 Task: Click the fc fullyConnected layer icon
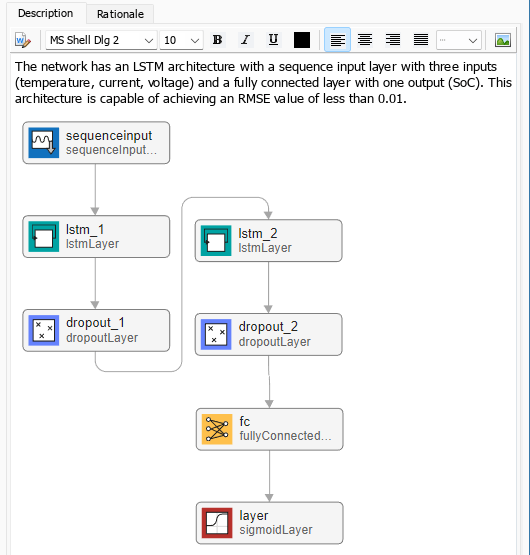point(217,429)
